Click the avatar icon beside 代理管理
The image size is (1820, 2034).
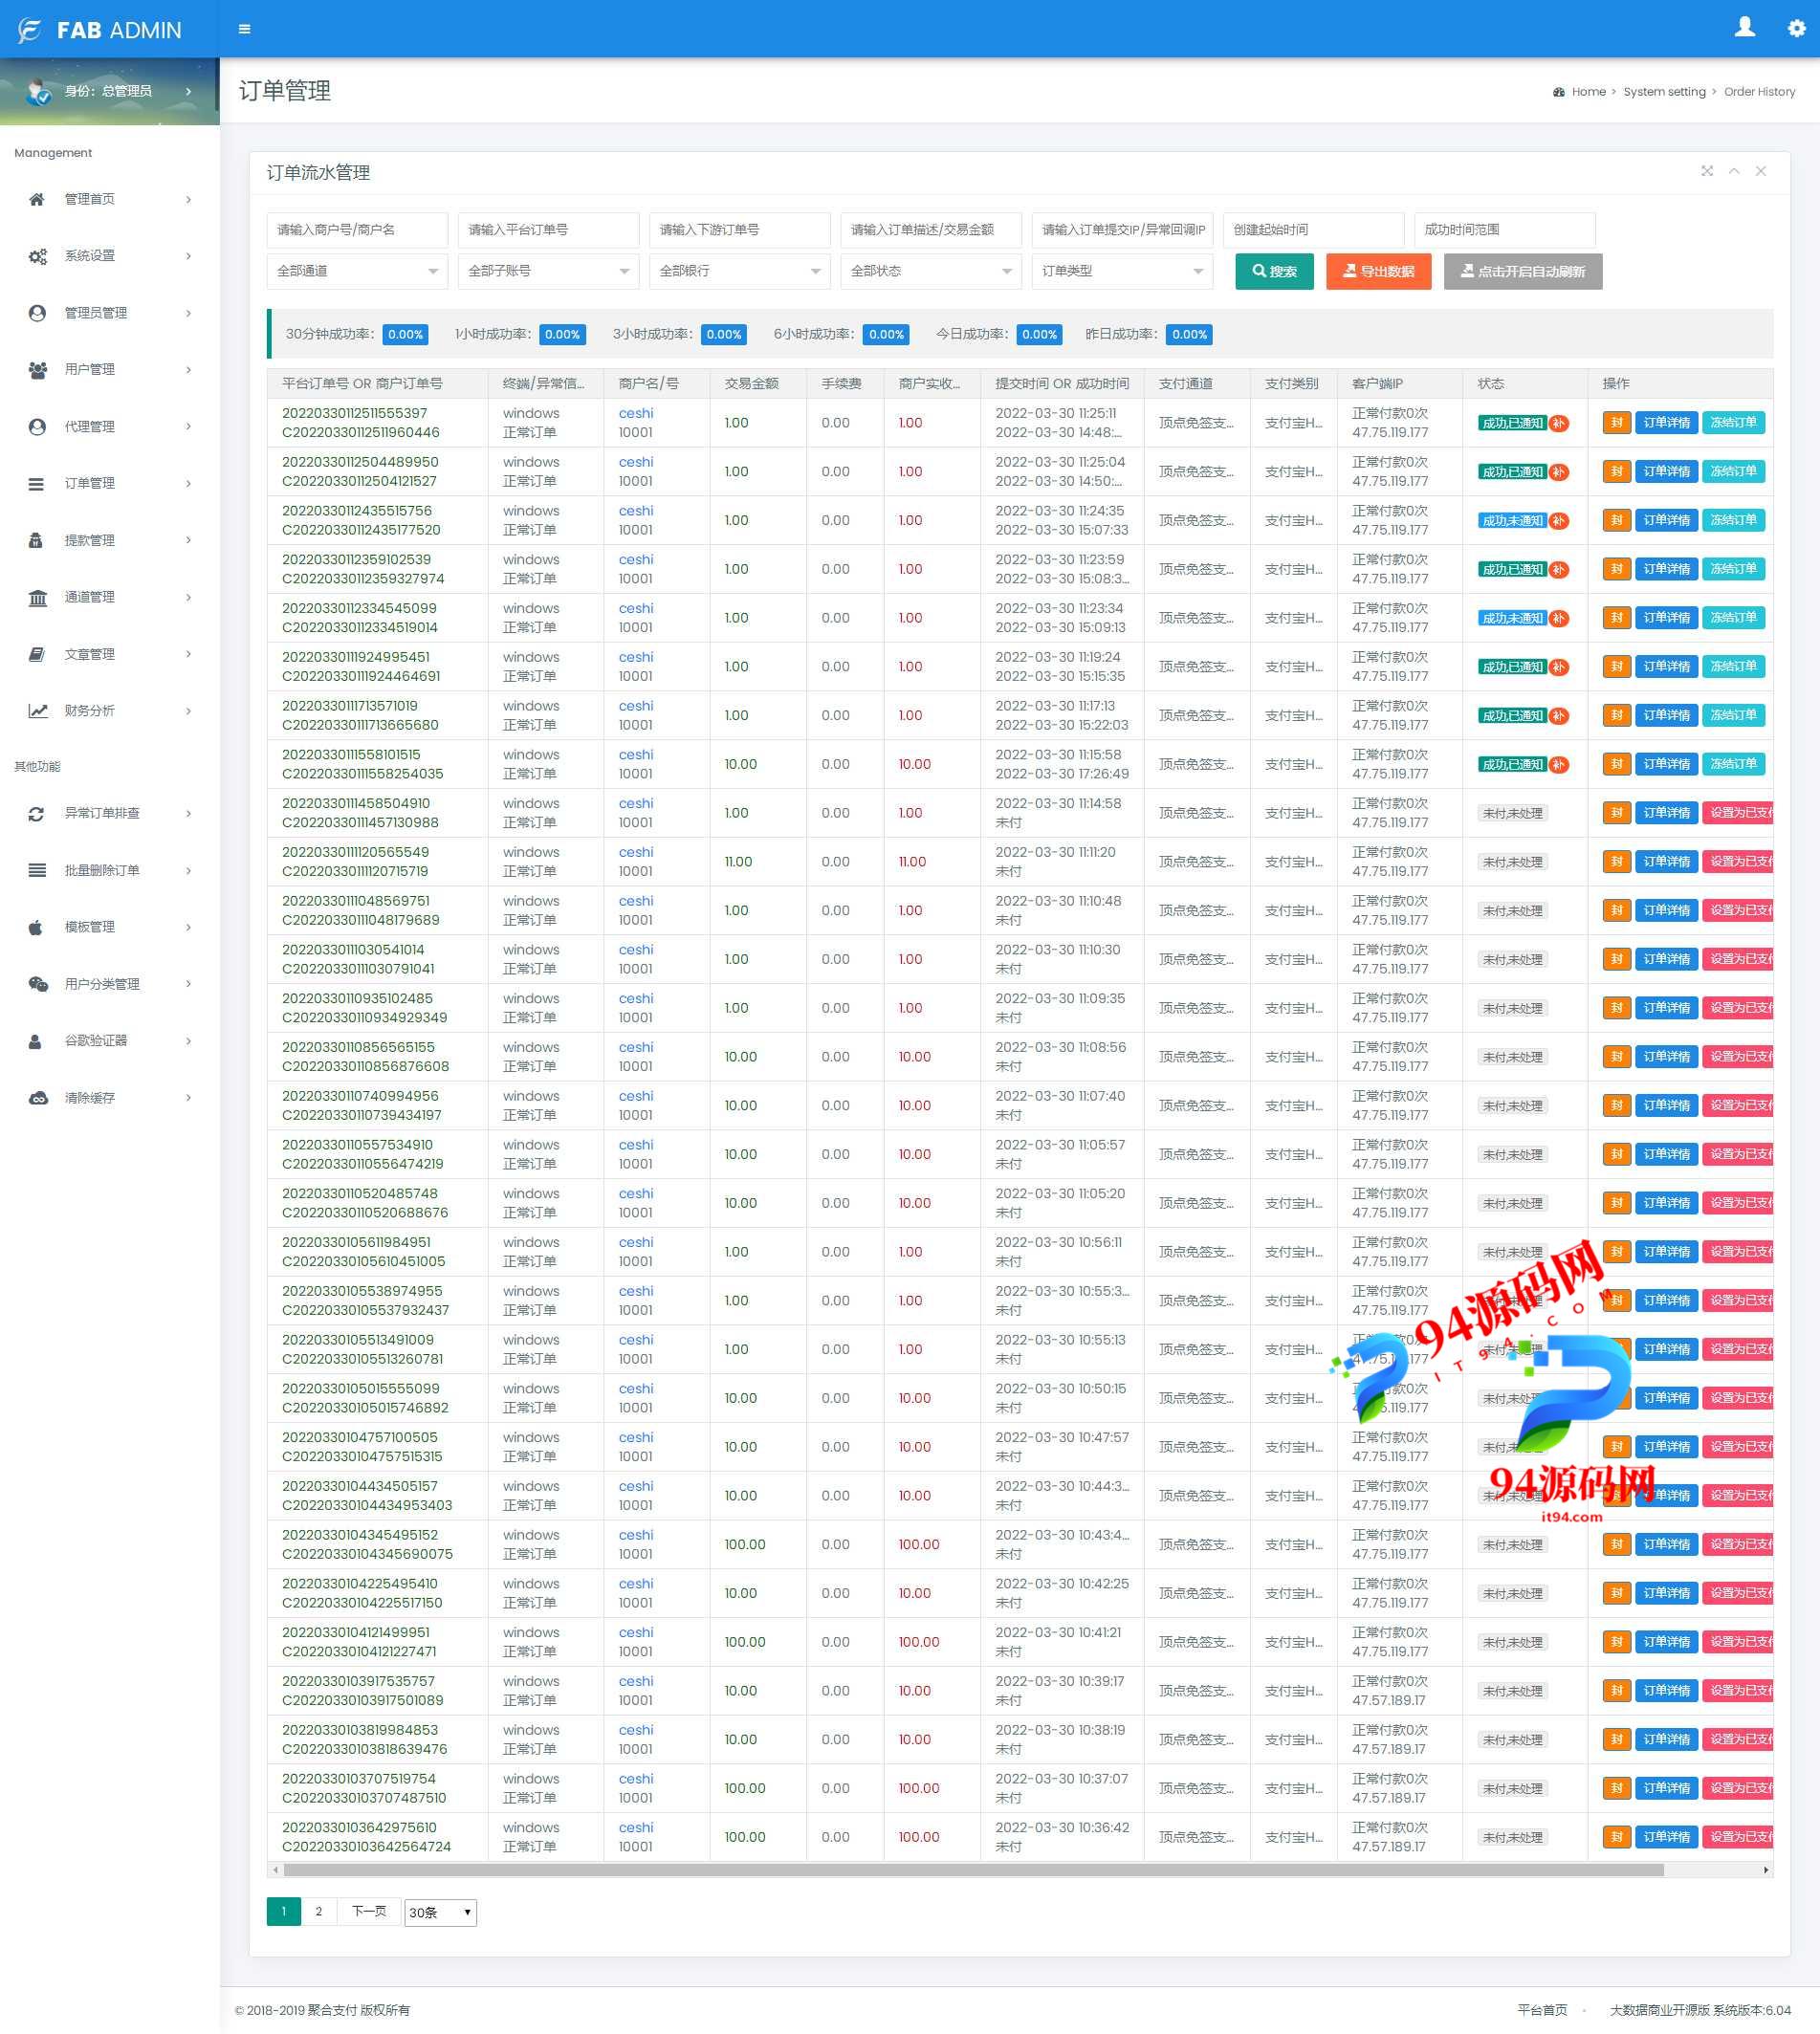pos(37,427)
